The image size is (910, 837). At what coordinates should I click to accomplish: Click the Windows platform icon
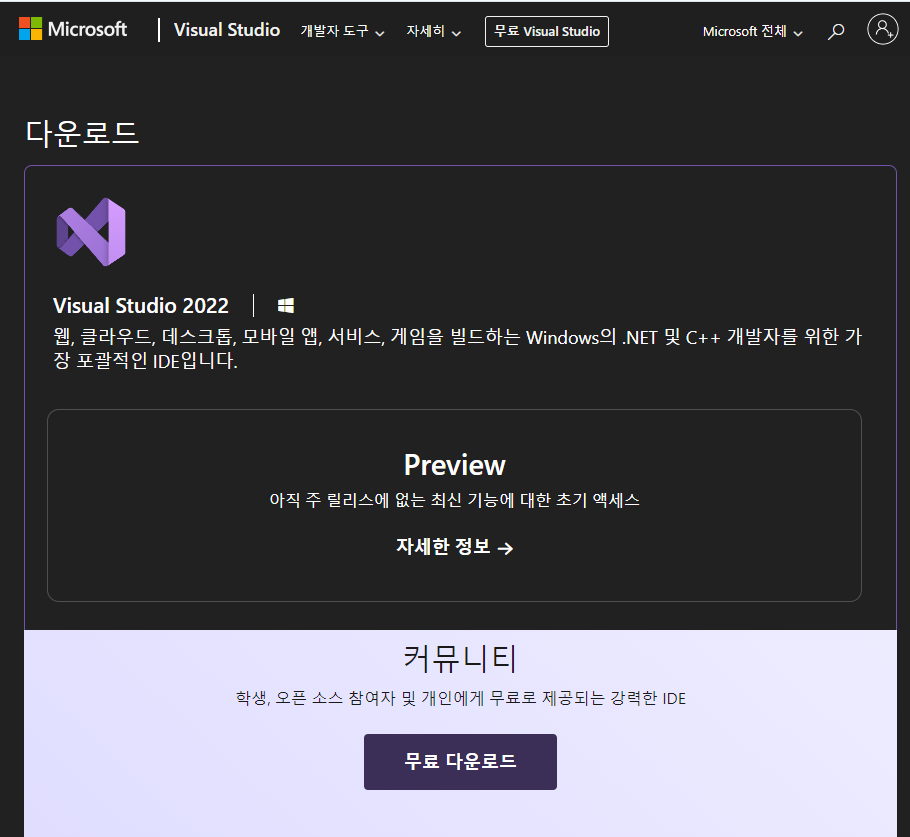pos(286,305)
